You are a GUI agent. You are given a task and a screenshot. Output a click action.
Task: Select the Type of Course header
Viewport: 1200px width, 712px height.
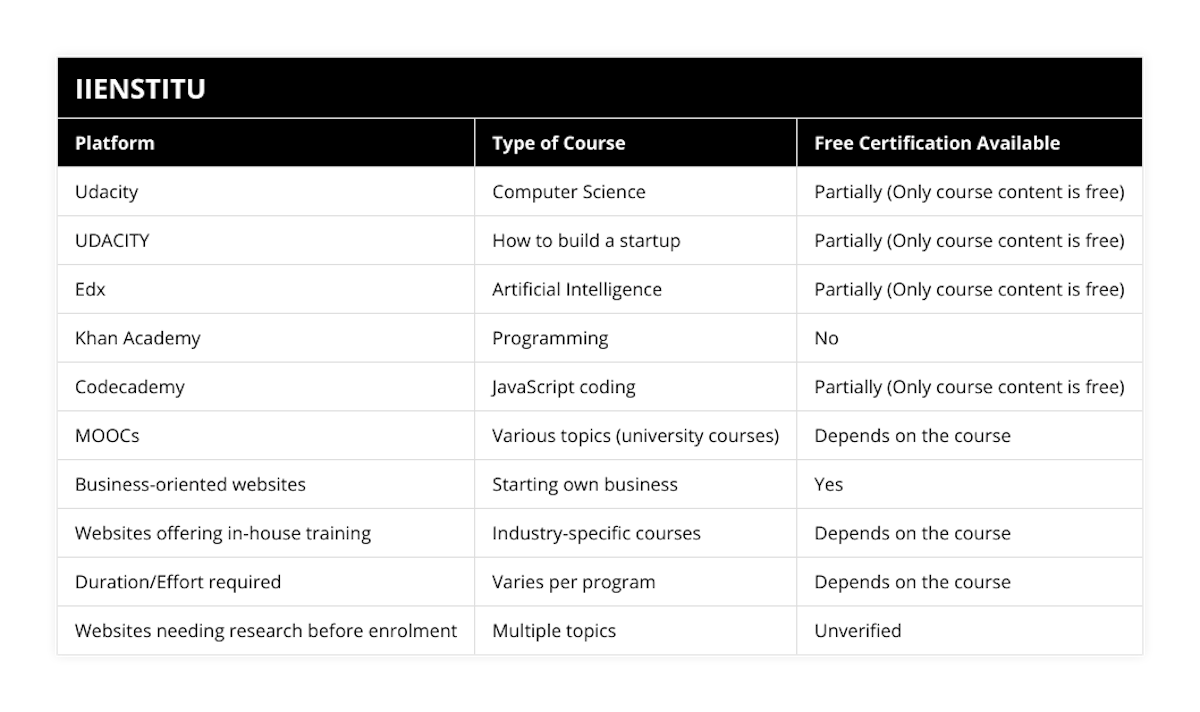(x=558, y=143)
